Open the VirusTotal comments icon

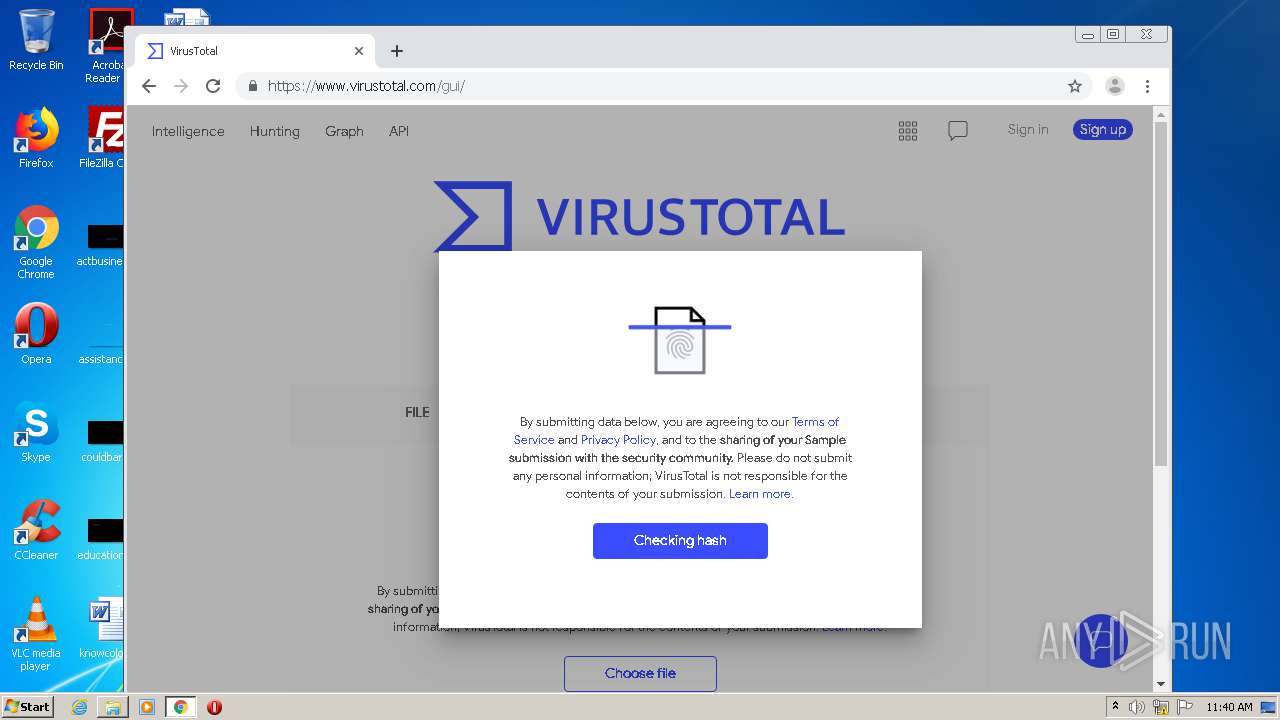coord(958,131)
